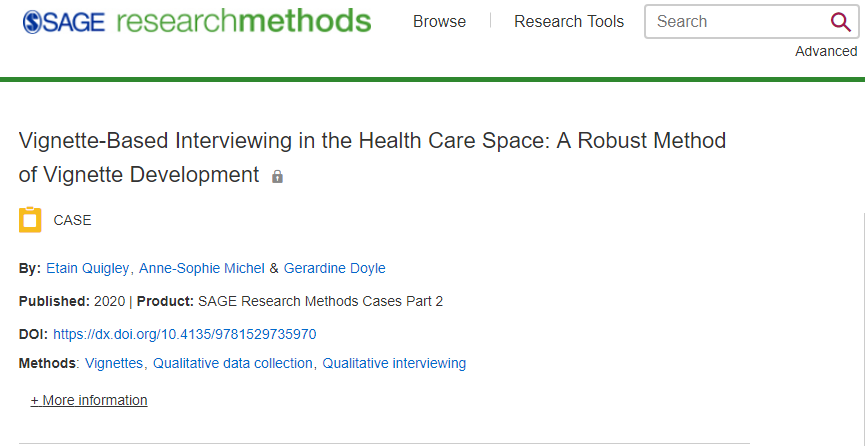Viewport: 865px width, 446px height.
Task: Open the Qualitative interviewing method link
Action: [x=394, y=363]
